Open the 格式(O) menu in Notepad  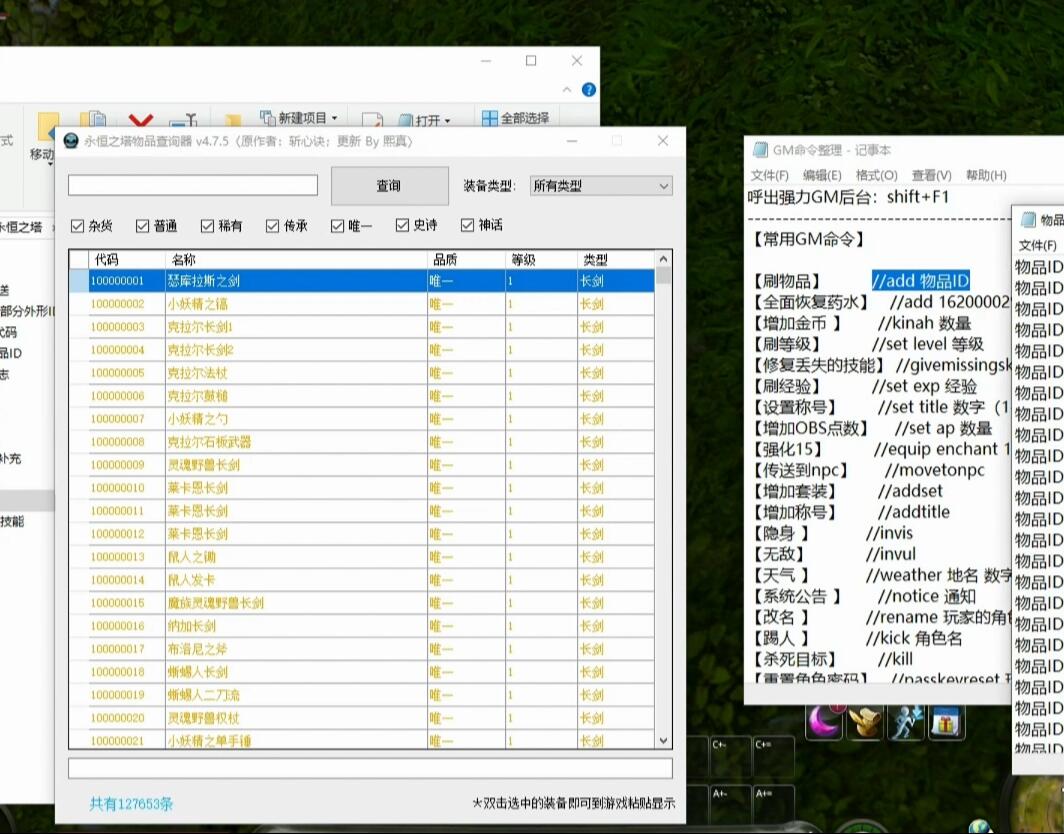pos(876,175)
